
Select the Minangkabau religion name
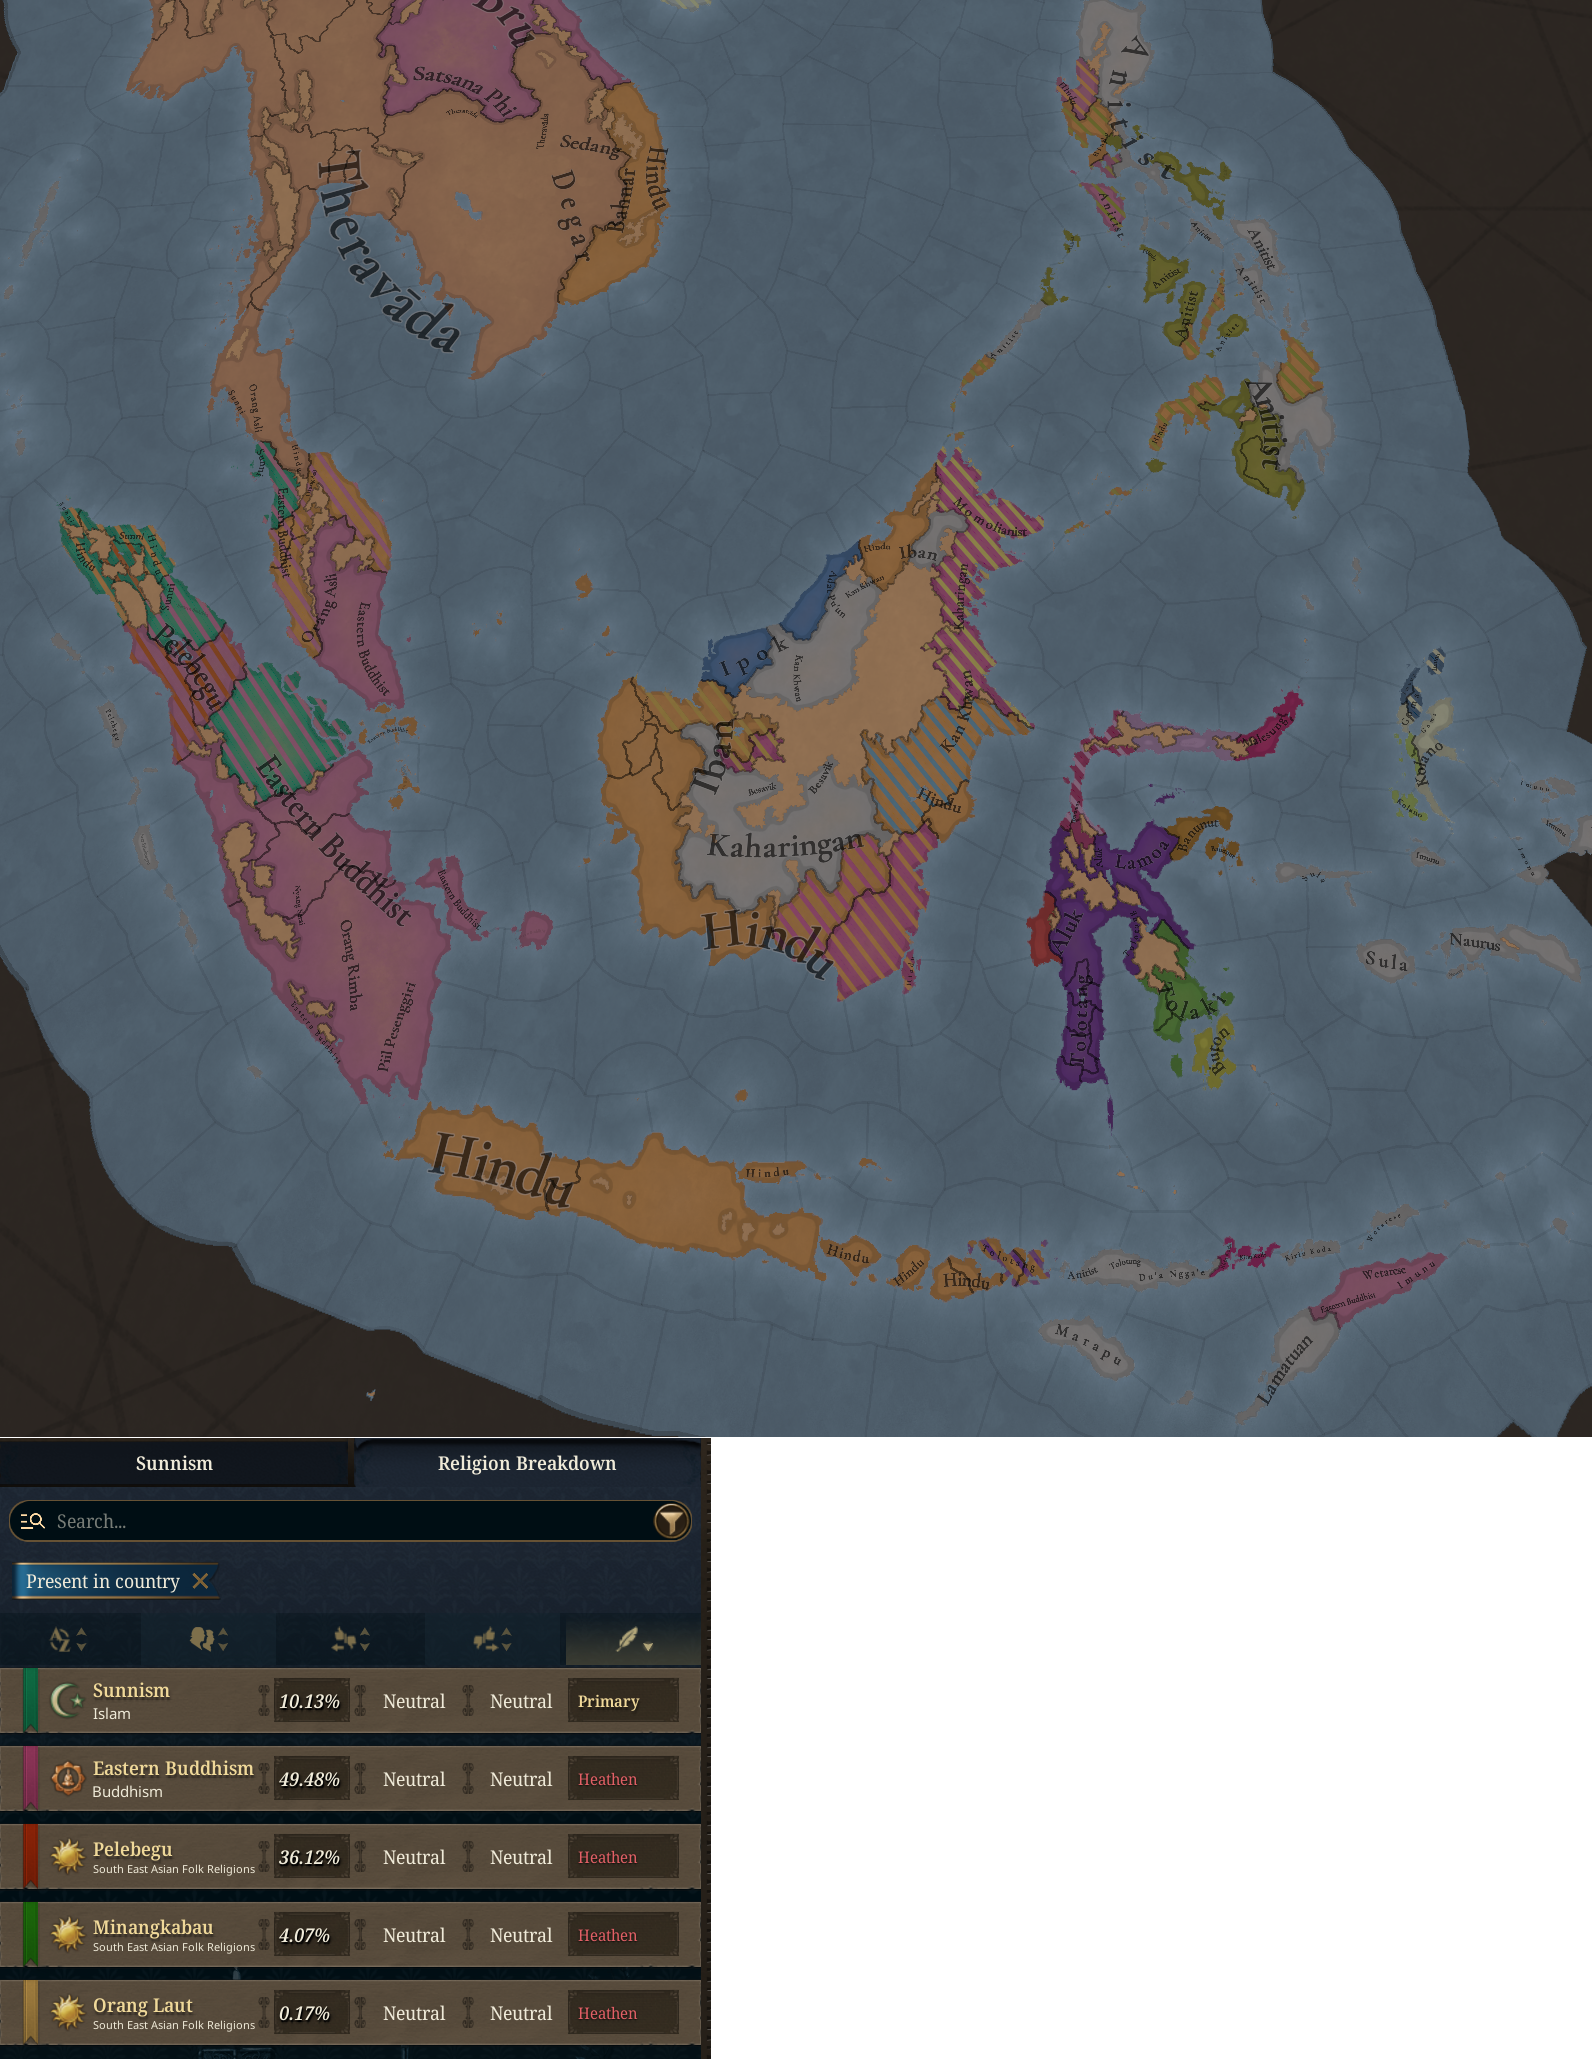[x=153, y=1927]
